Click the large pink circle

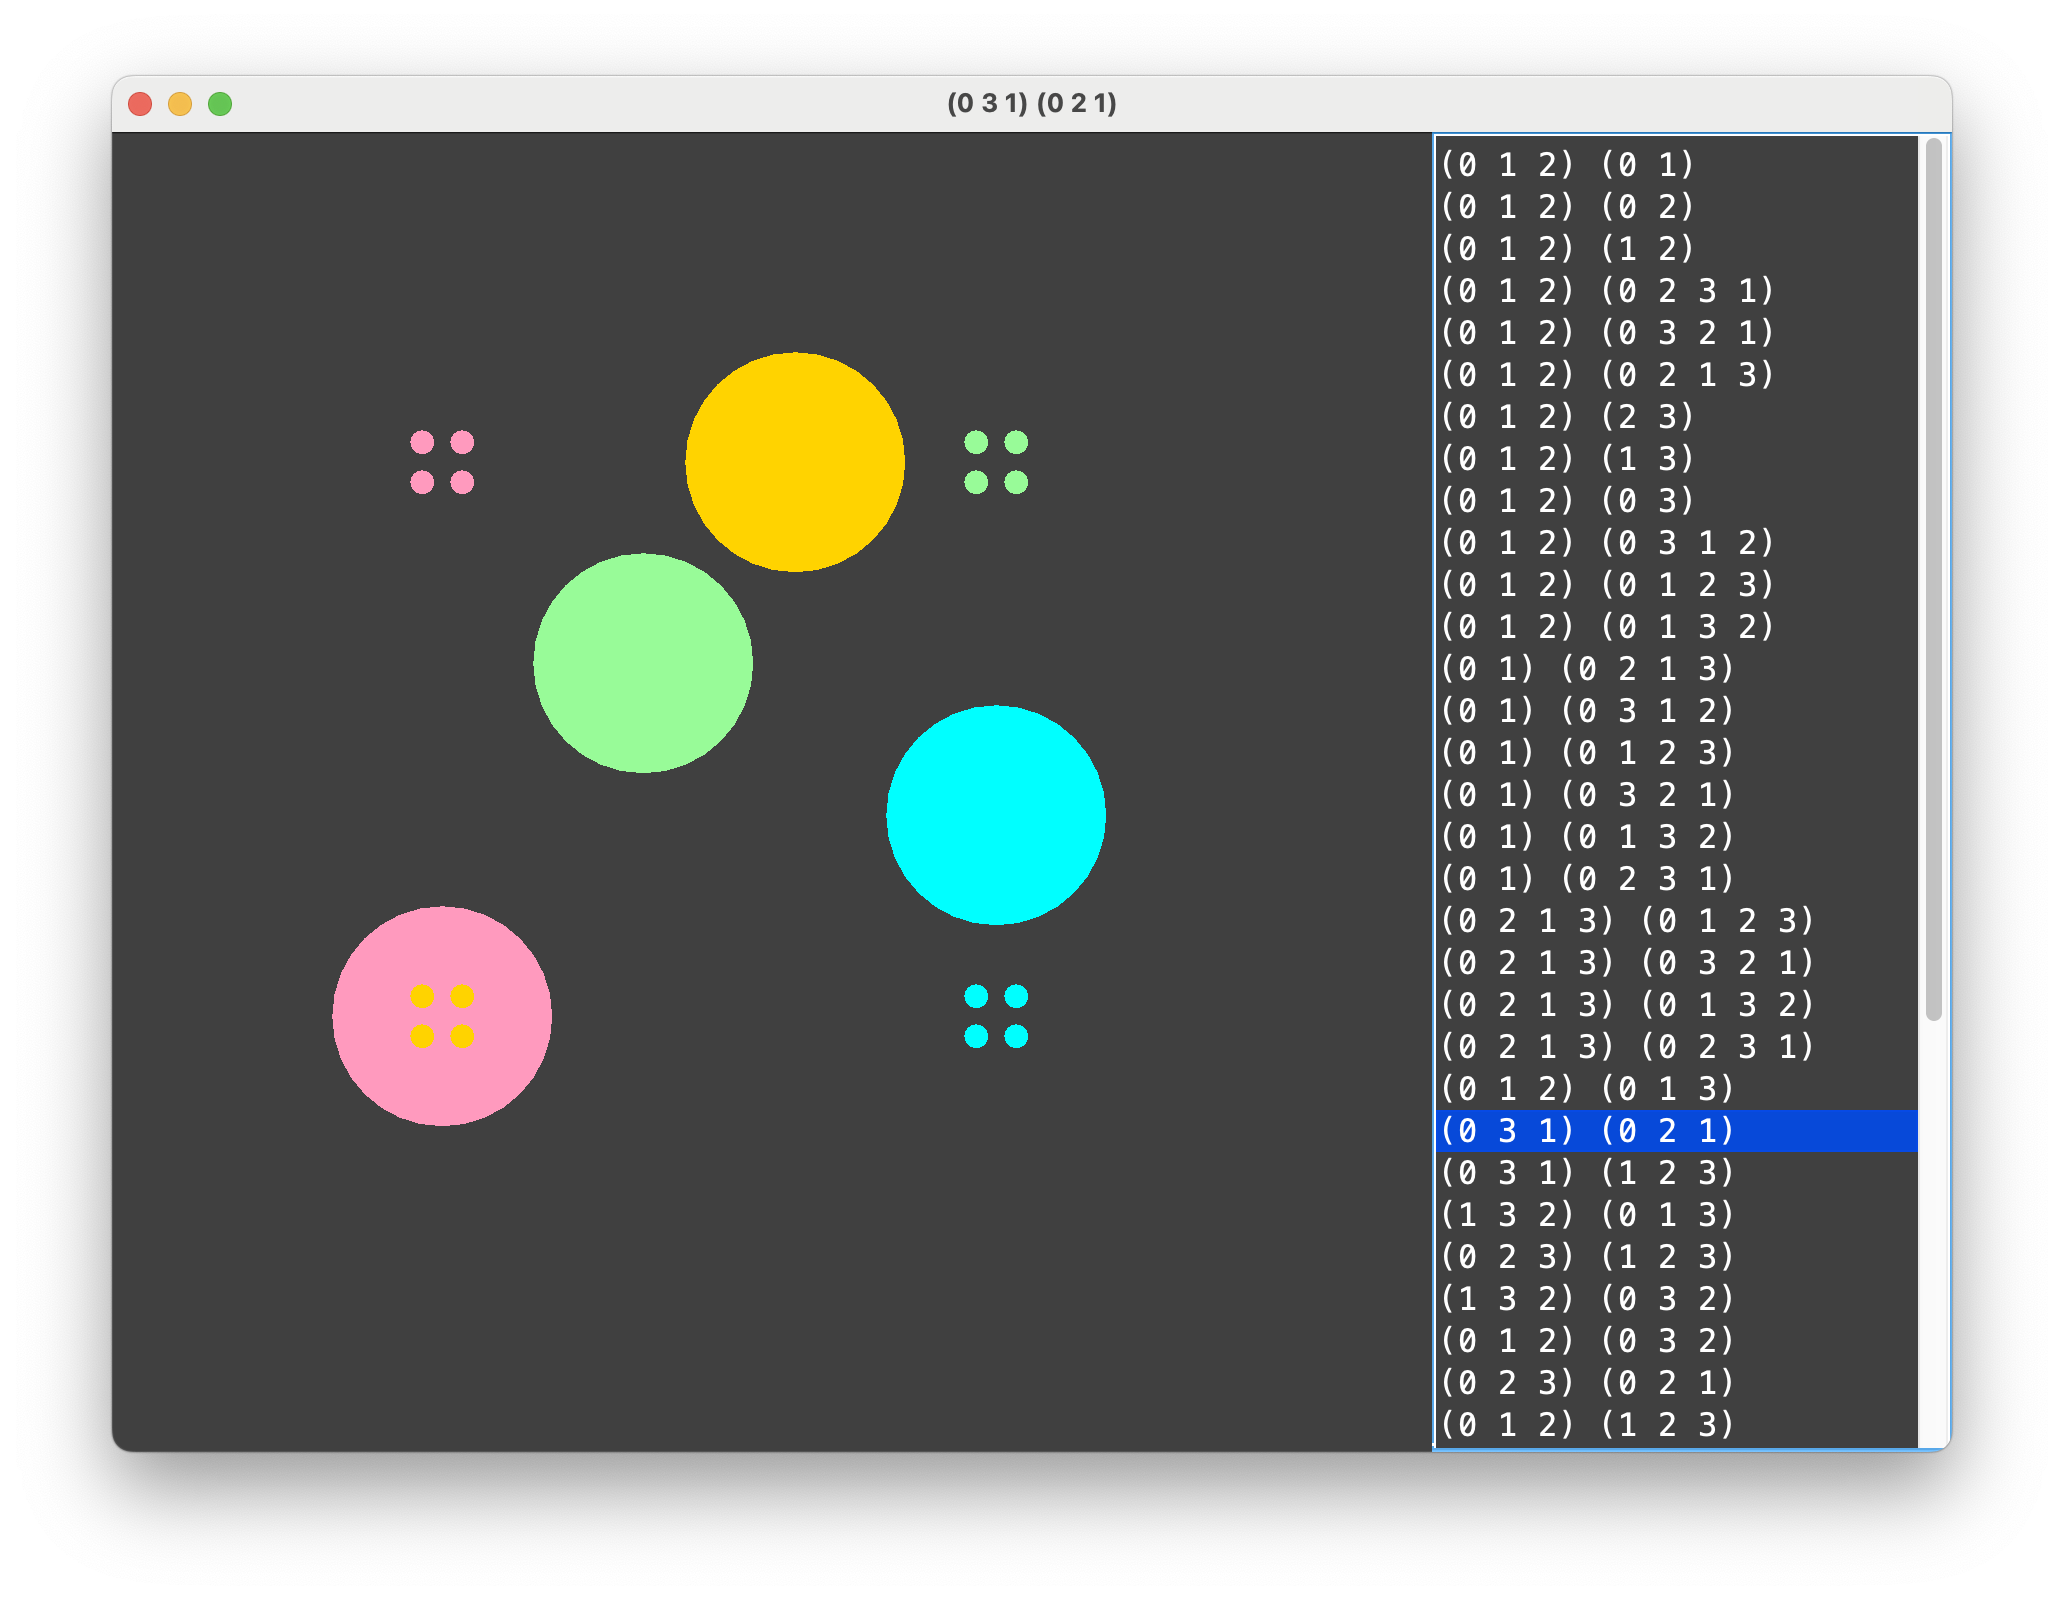(x=442, y=1016)
